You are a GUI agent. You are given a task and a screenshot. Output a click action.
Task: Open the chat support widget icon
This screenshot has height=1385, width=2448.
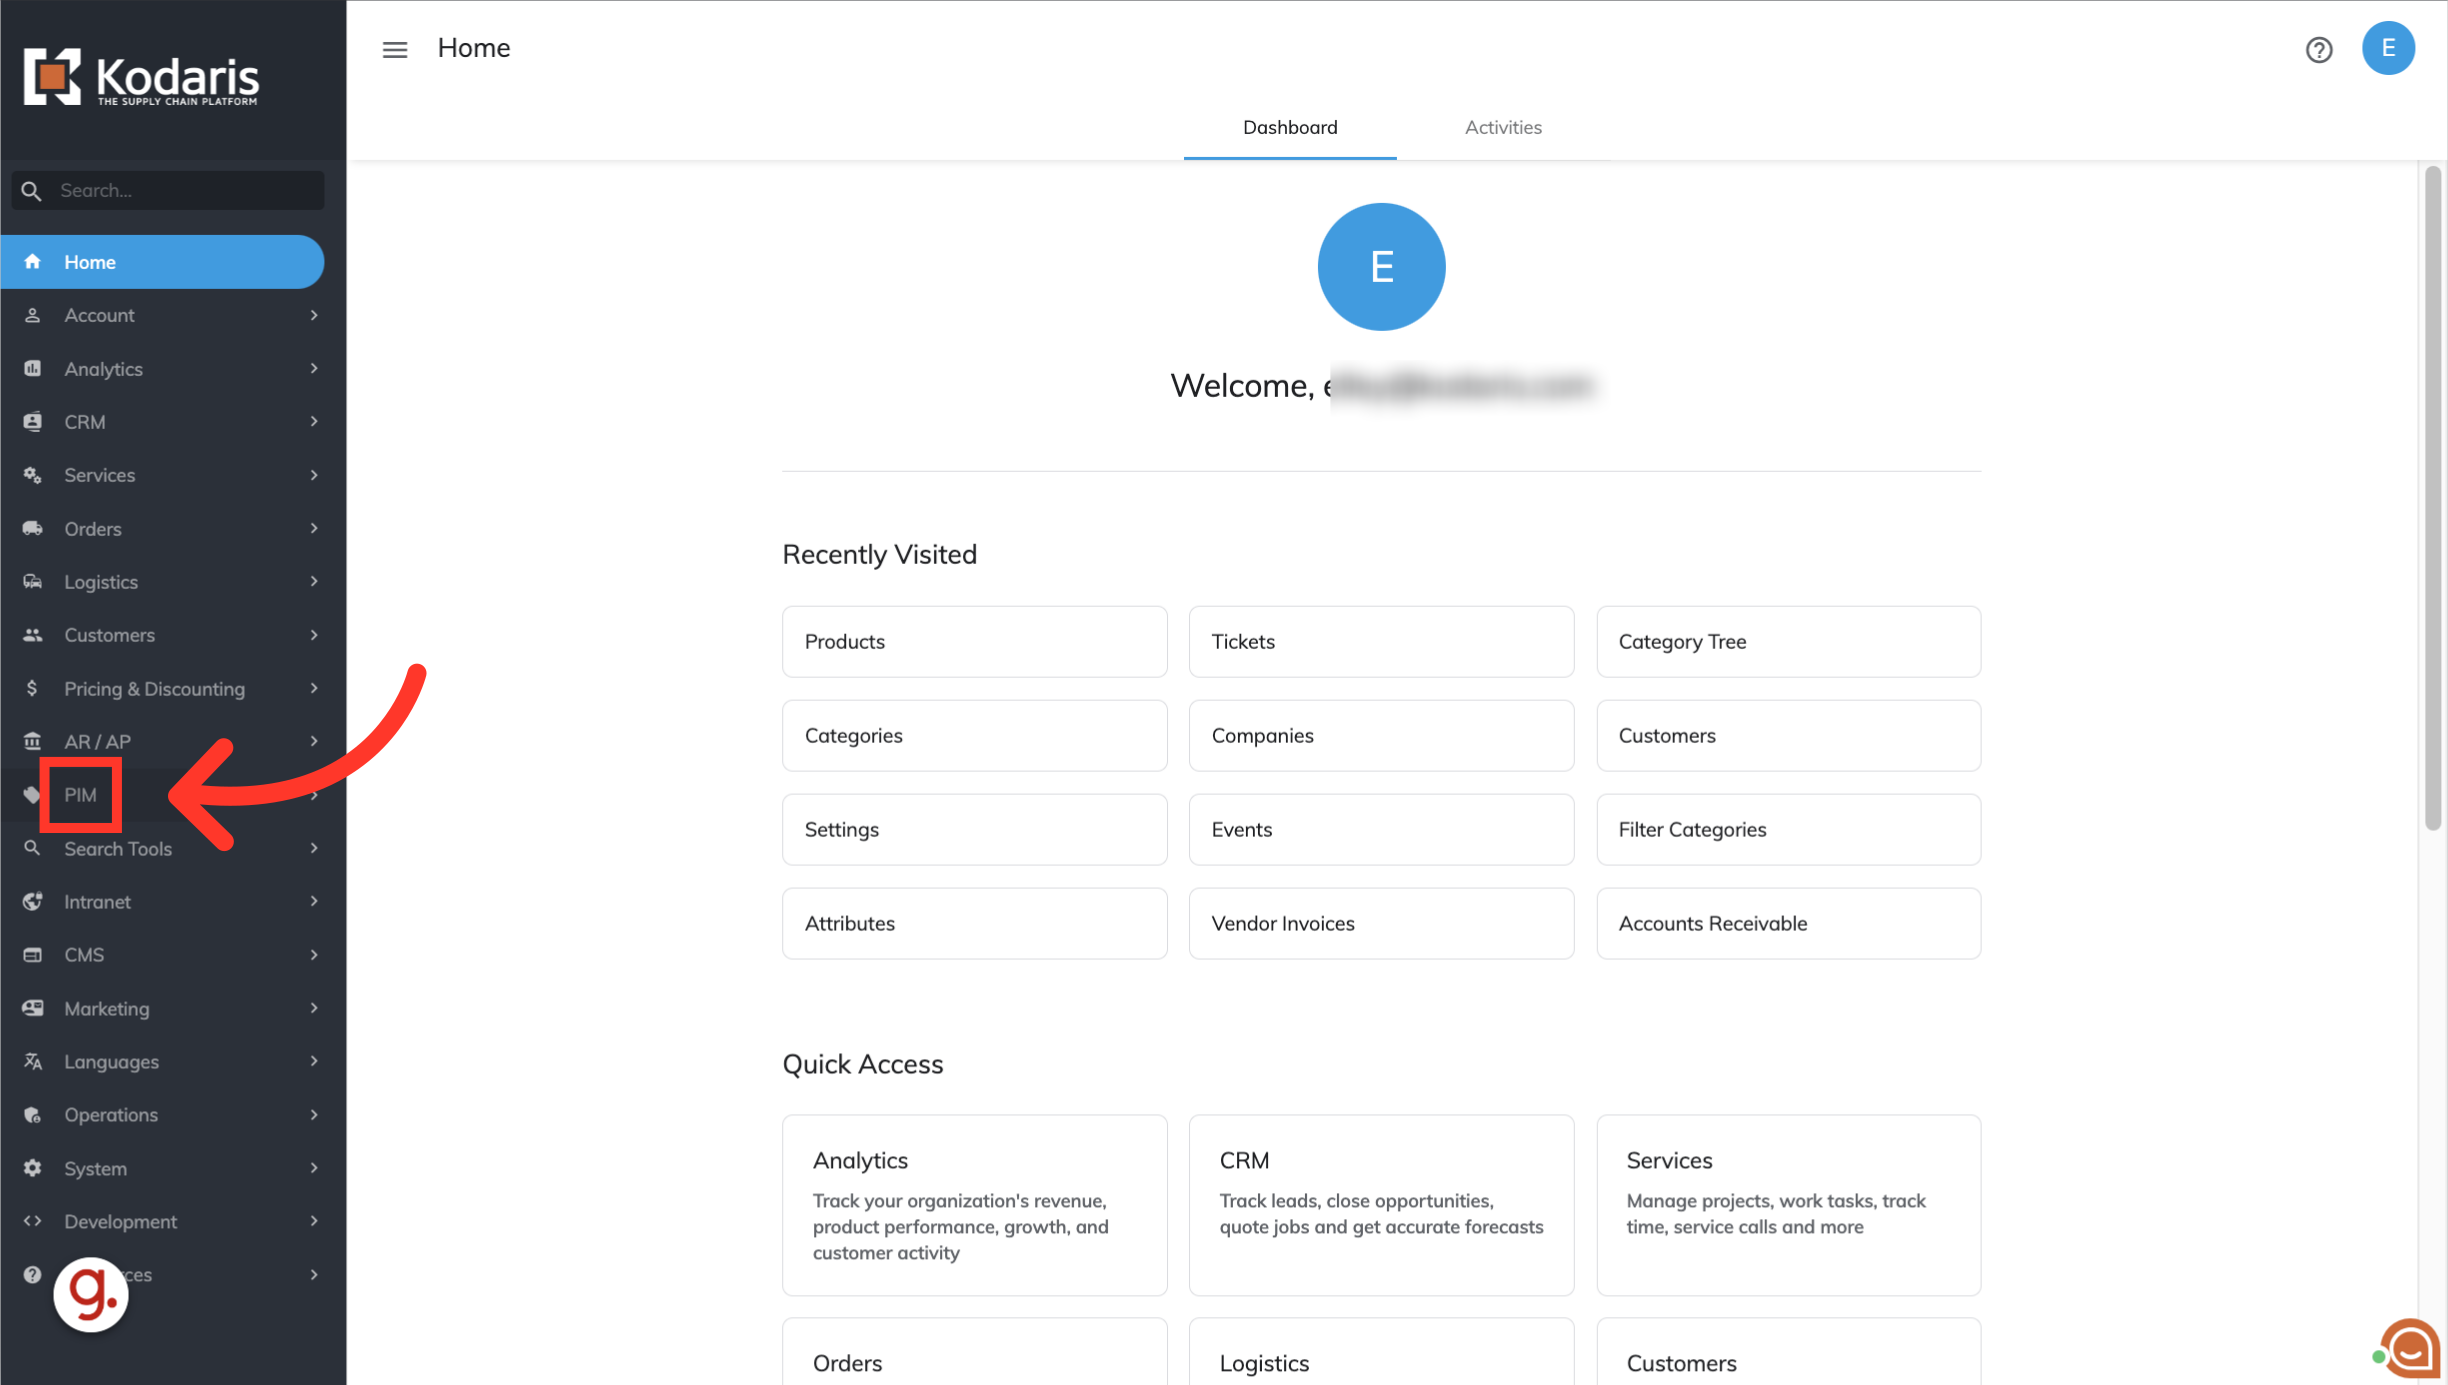tap(2411, 1348)
